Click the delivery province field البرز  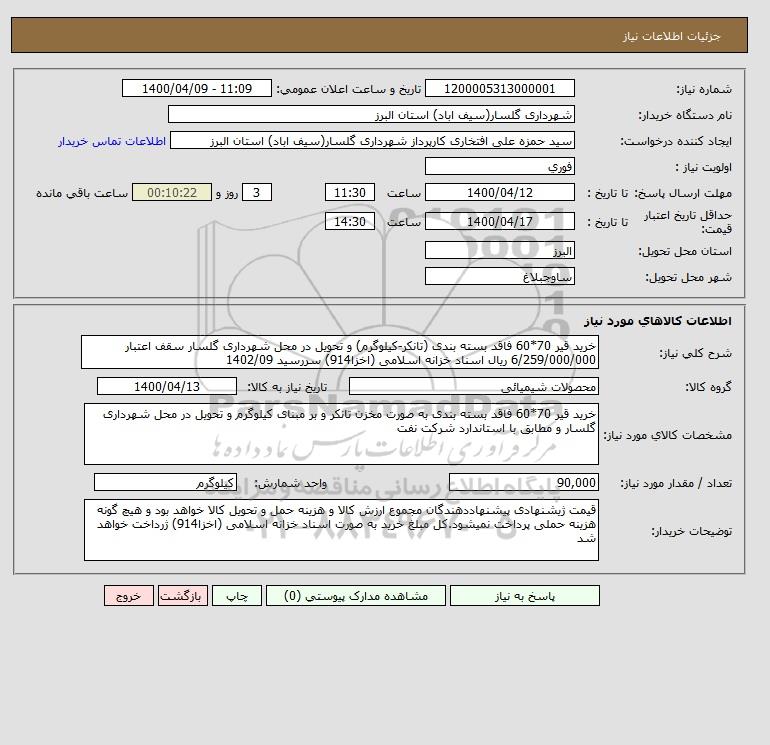click(x=499, y=250)
